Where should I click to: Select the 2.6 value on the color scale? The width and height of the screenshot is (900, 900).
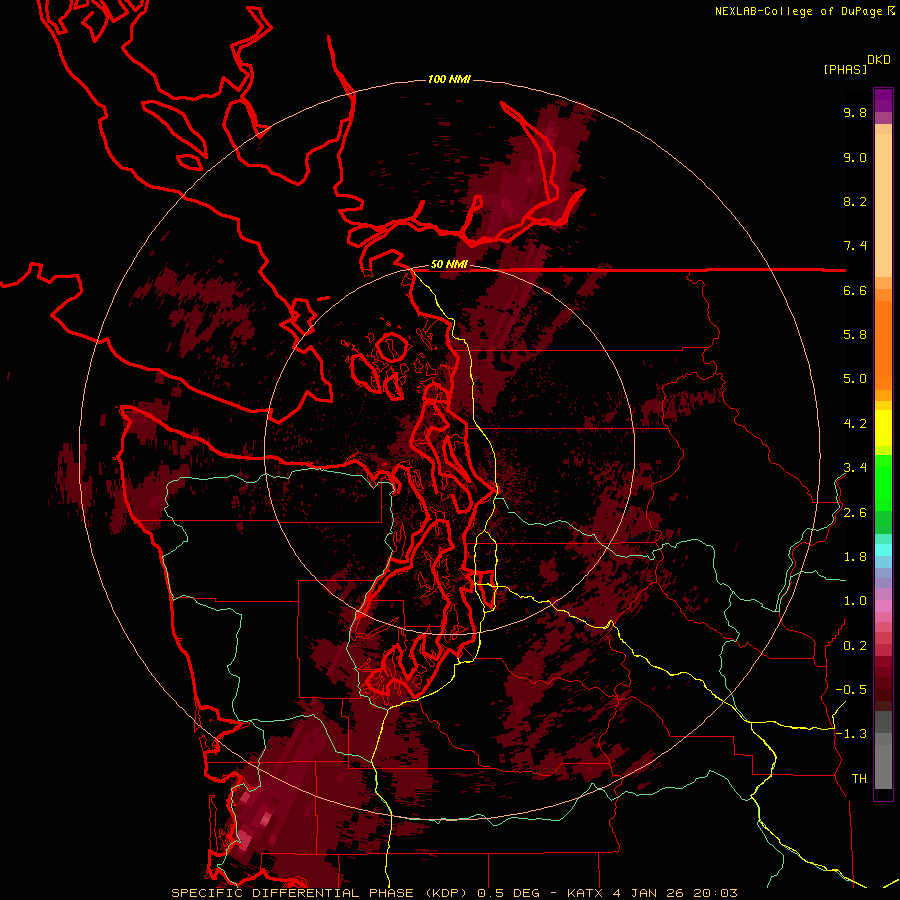[855, 513]
